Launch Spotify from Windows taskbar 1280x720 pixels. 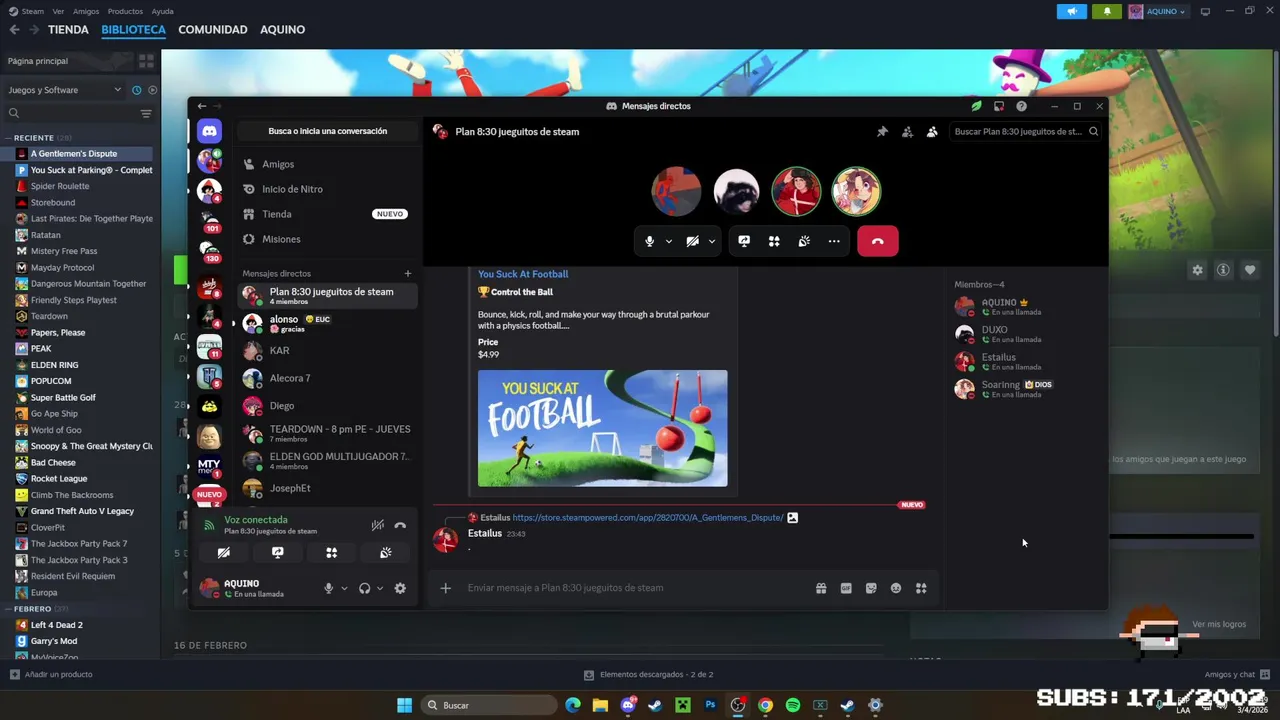click(793, 705)
